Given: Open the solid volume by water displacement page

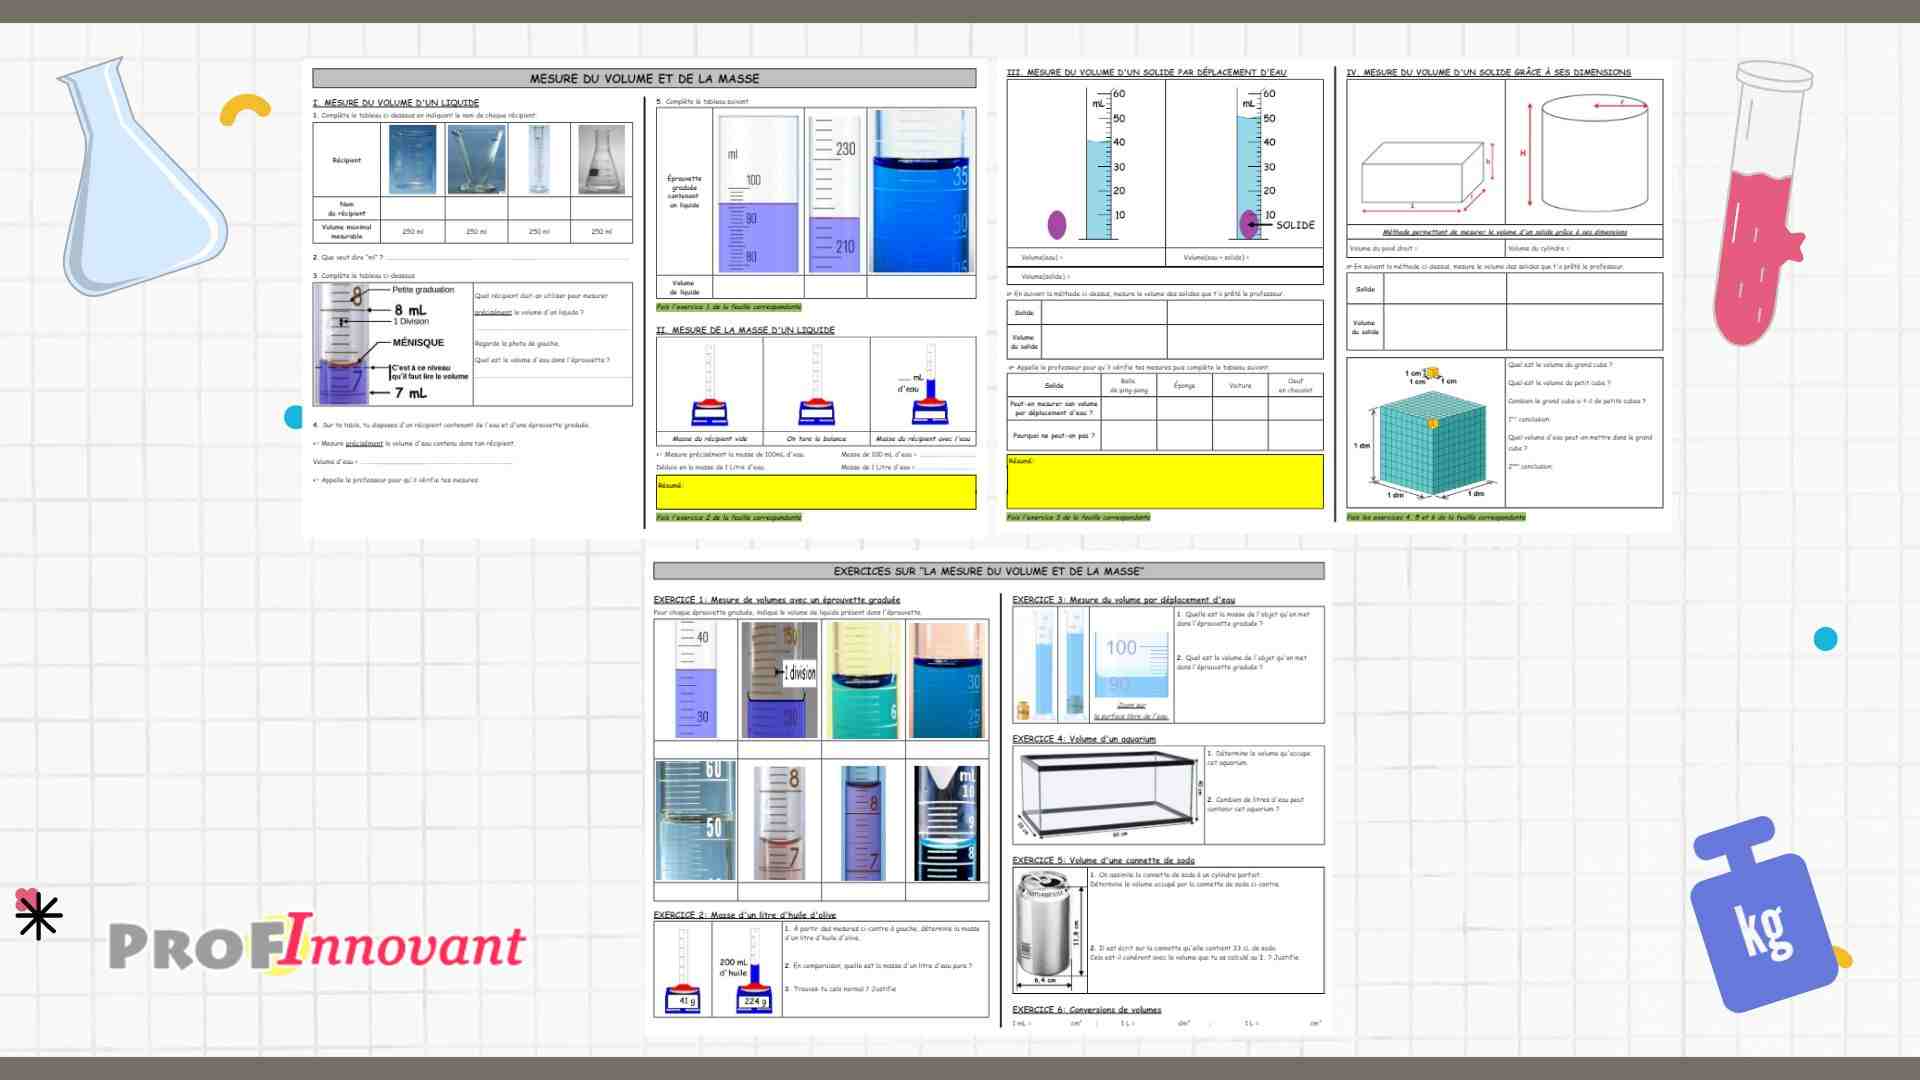Looking at the screenshot, I should [x=1334, y=295].
